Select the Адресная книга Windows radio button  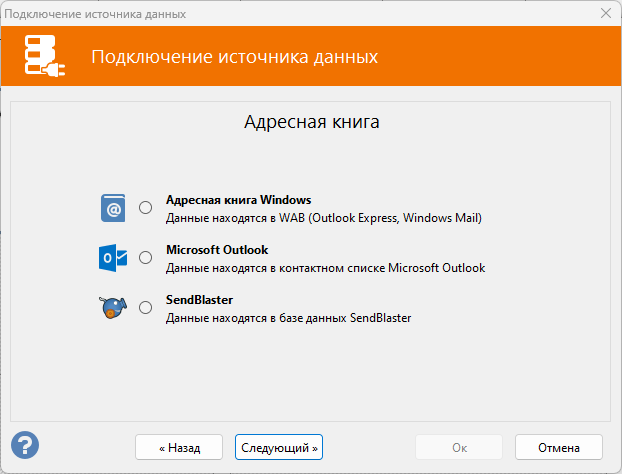click(146, 207)
